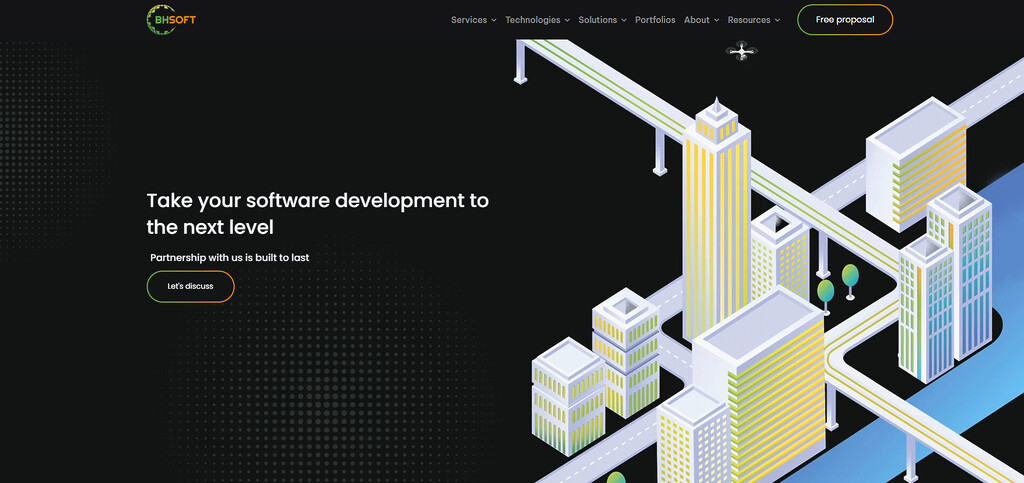Viewport: 1024px width, 483px height.
Task: Open the About menu
Action: pos(697,20)
